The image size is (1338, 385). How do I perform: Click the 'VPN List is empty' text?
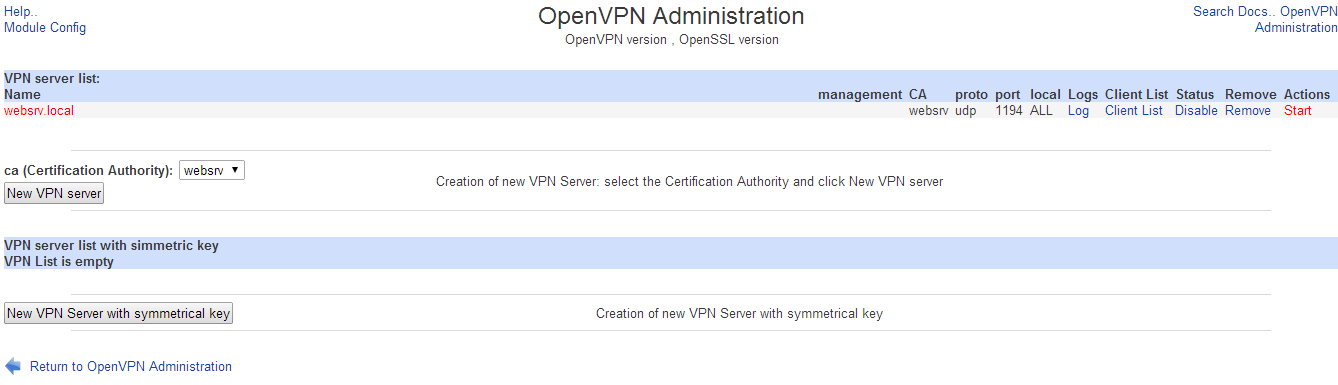pos(59,262)
